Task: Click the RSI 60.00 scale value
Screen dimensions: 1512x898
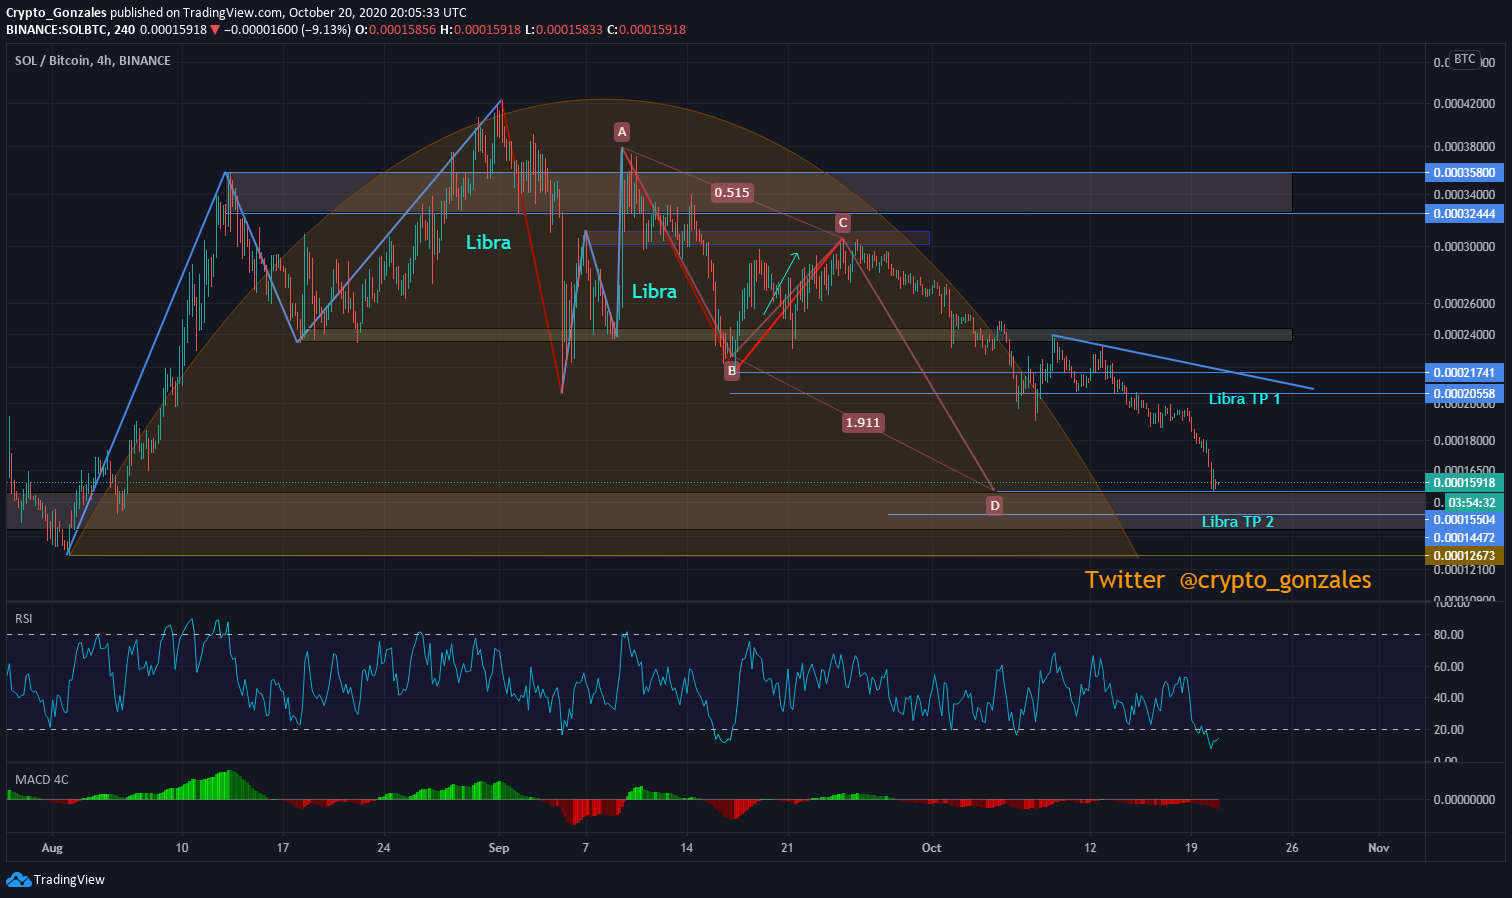Action: 1448,667
